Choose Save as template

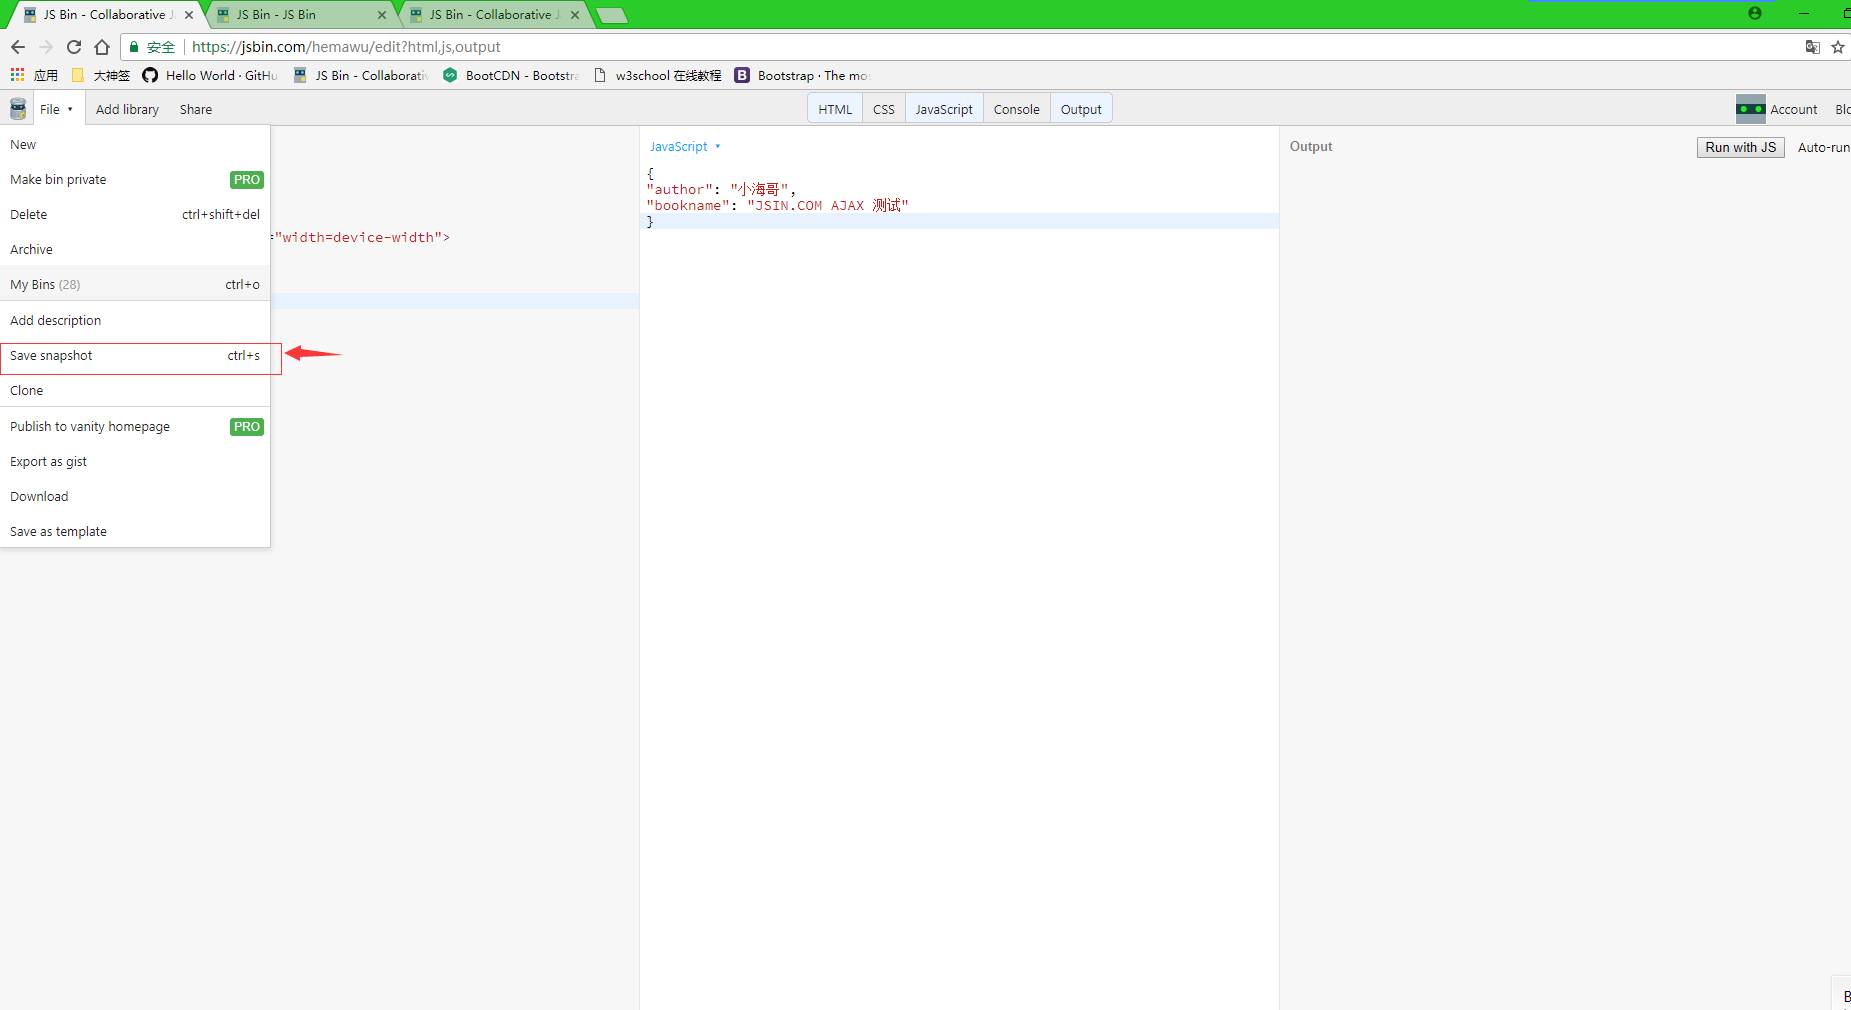click(135, 531)
